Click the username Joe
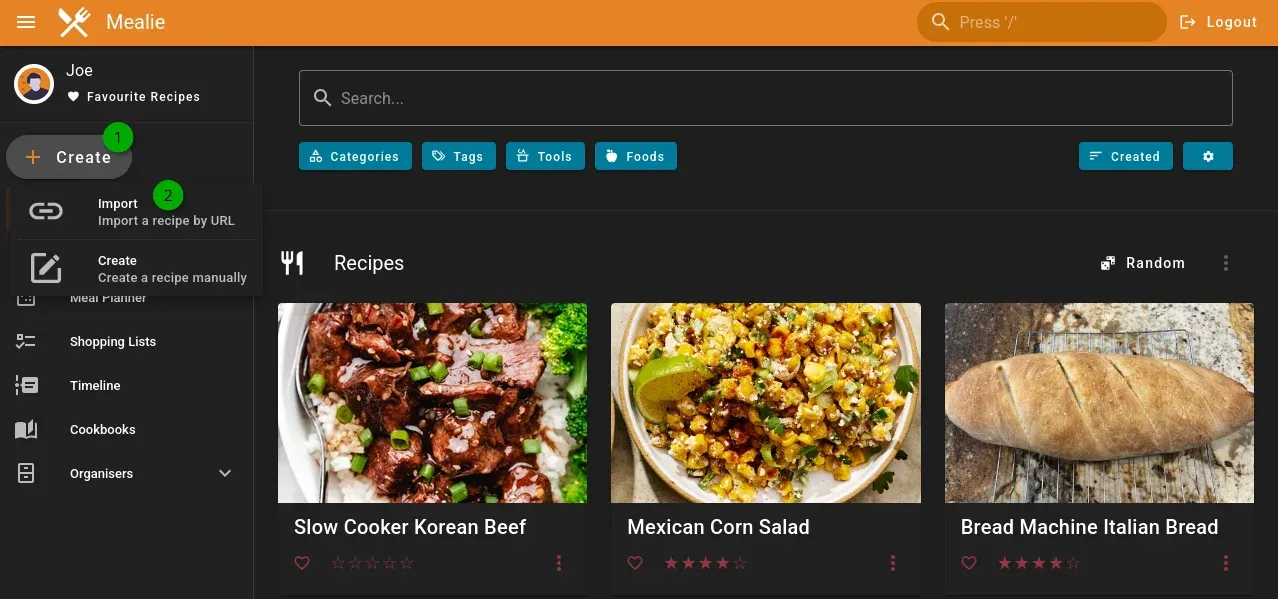Image resolution: width=1278 pixels, height=599 pixels. [79, 70]
